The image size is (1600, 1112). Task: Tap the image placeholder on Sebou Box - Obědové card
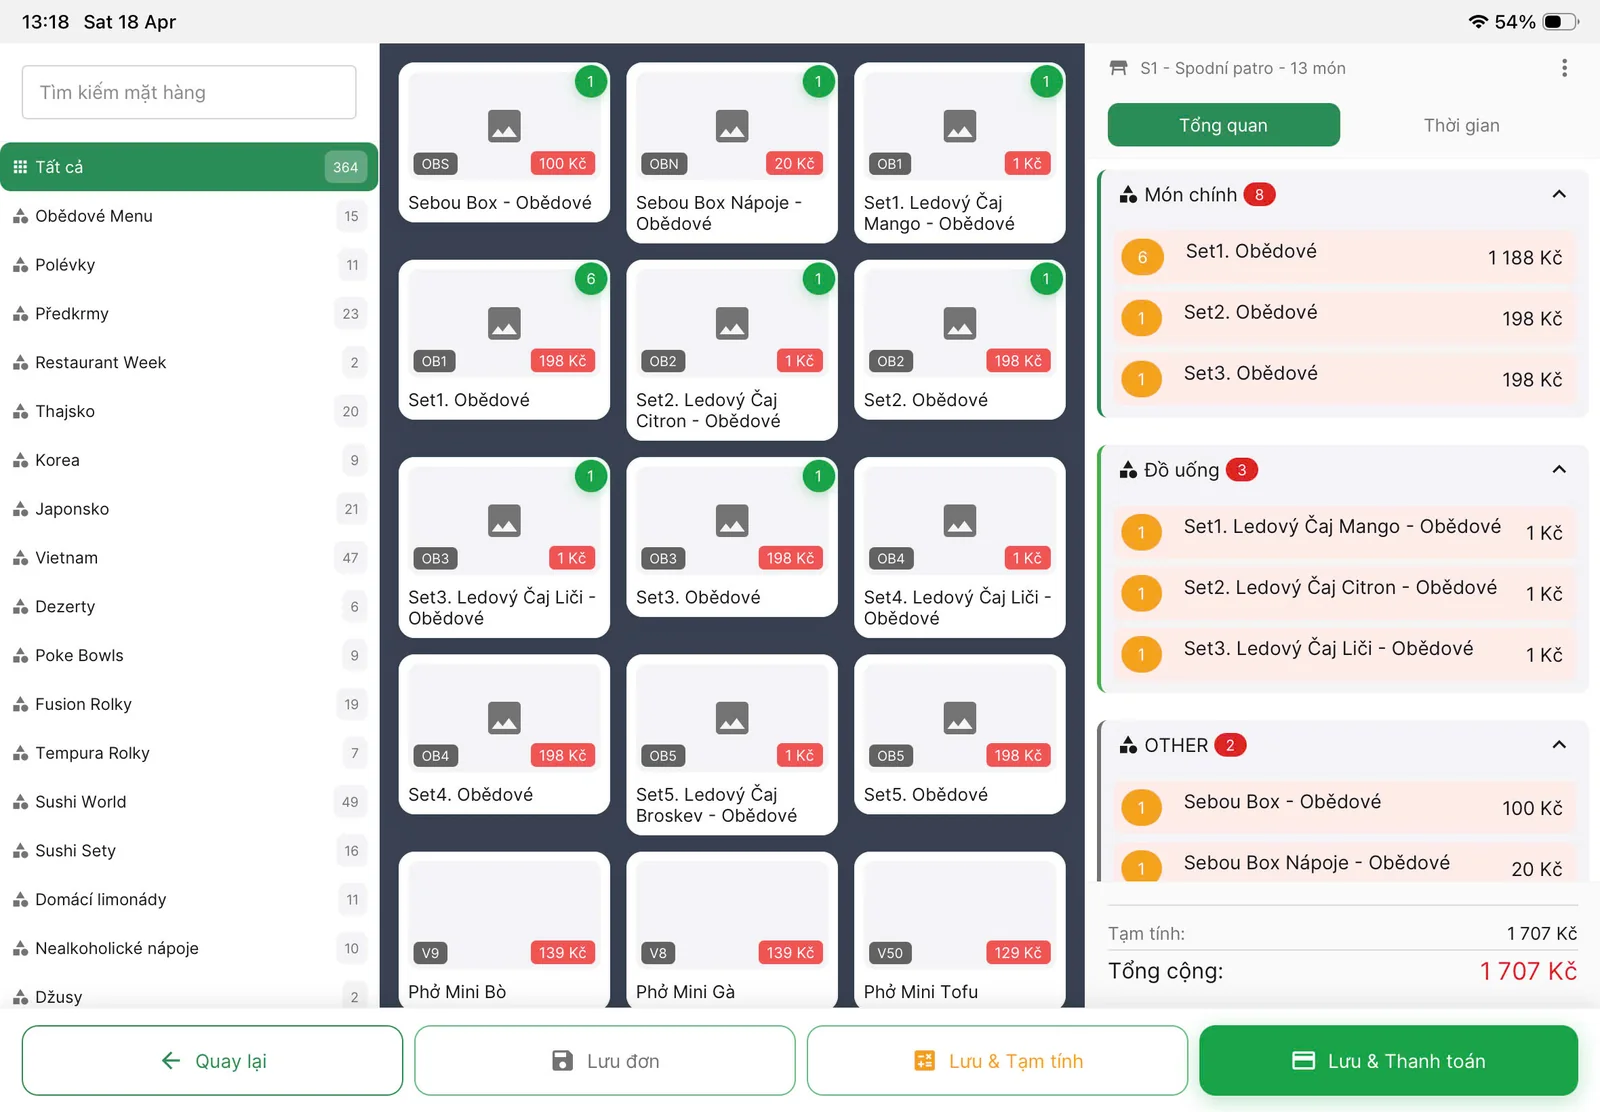click(x=504, y=126)
